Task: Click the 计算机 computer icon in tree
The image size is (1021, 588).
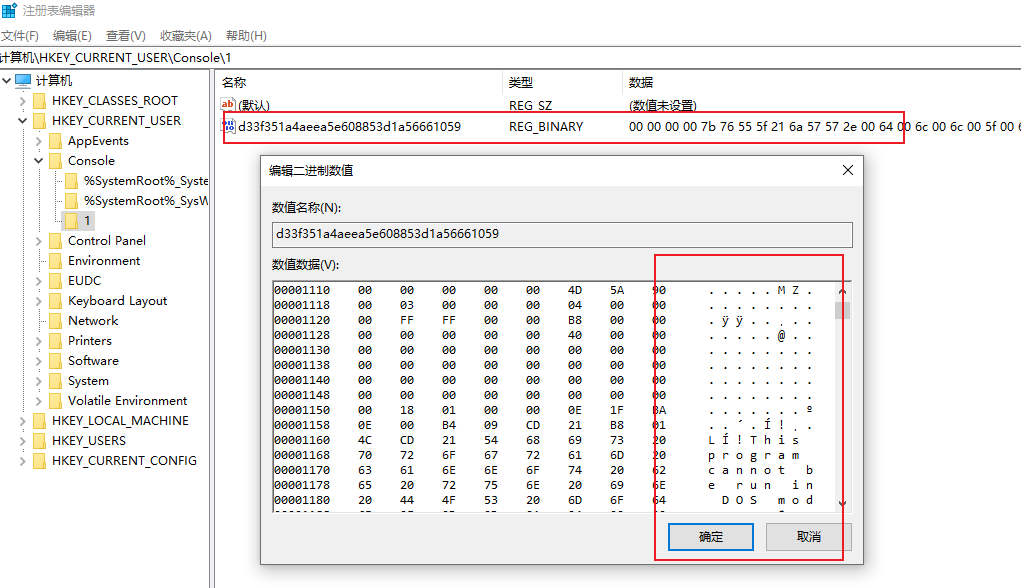Action: point(23,81)
